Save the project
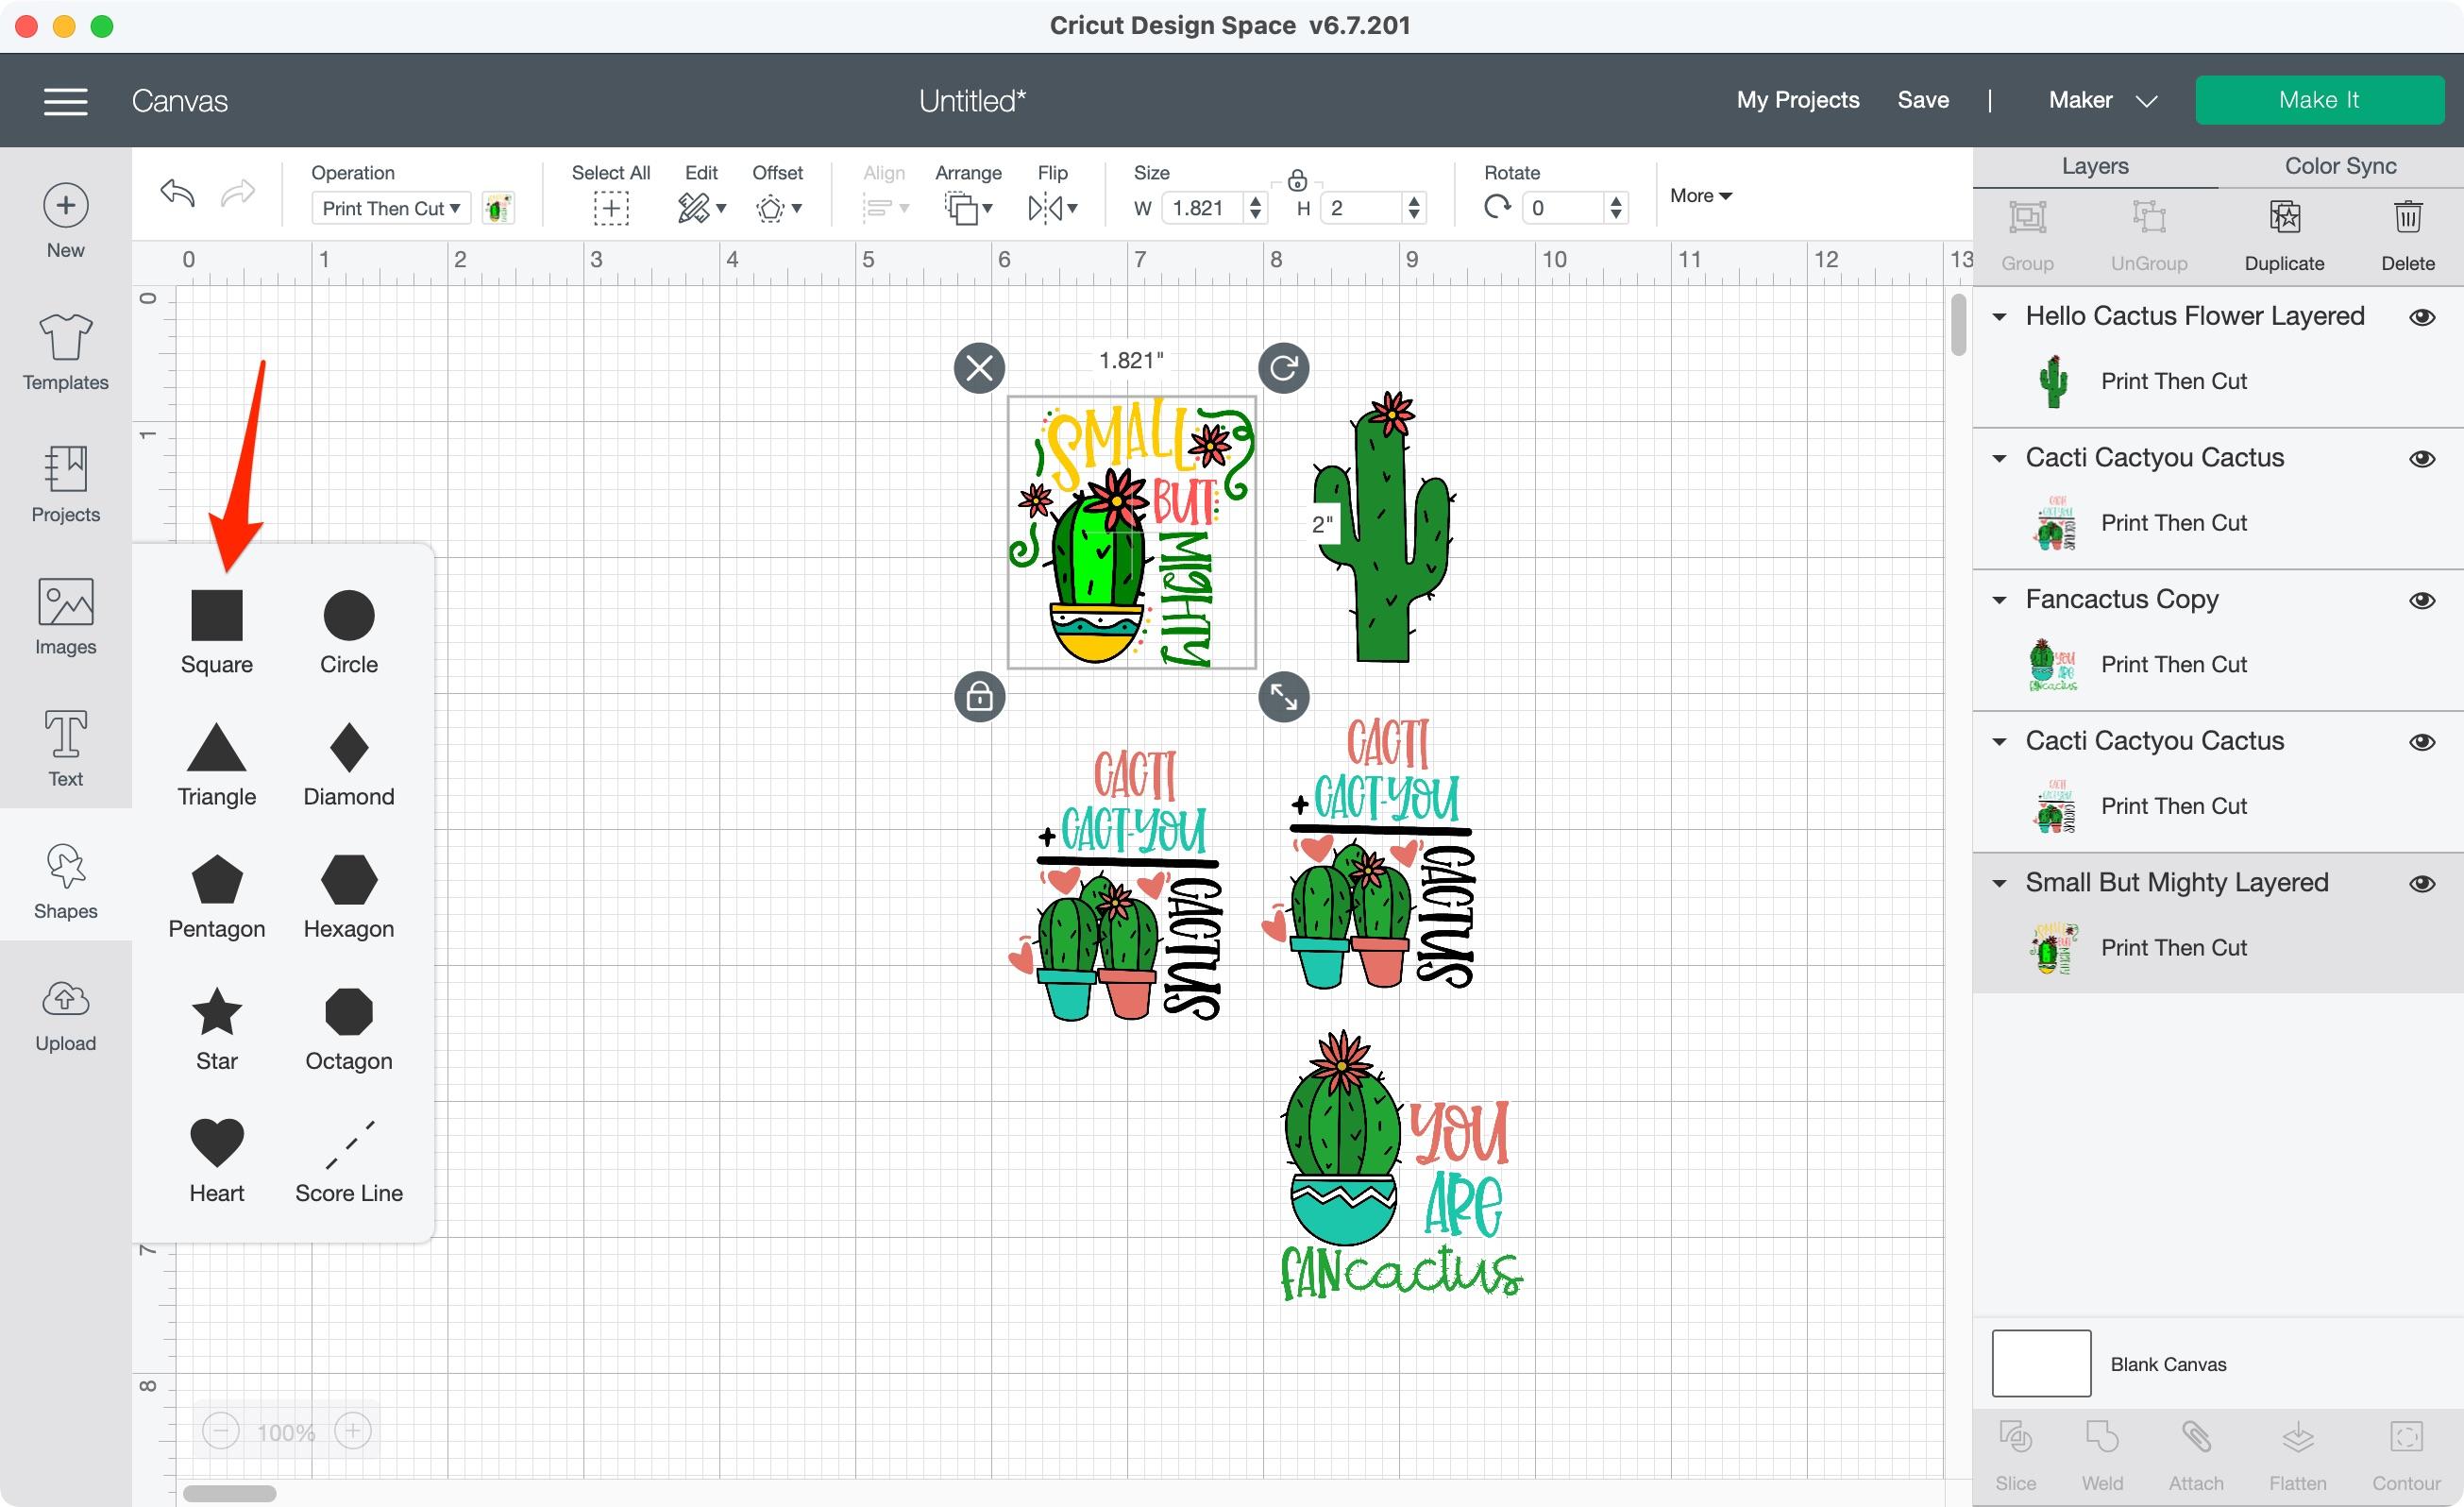2464x1507 pixels. [1922, 100]
